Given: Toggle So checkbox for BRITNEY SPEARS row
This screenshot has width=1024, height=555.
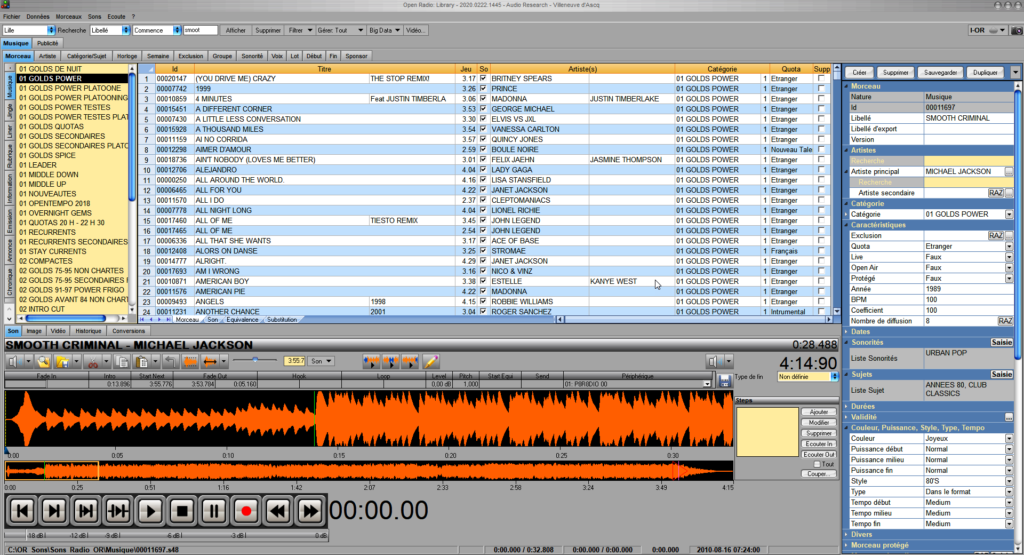Looking at the screenshot, I should pyautogui.click(x=484, y=78).
